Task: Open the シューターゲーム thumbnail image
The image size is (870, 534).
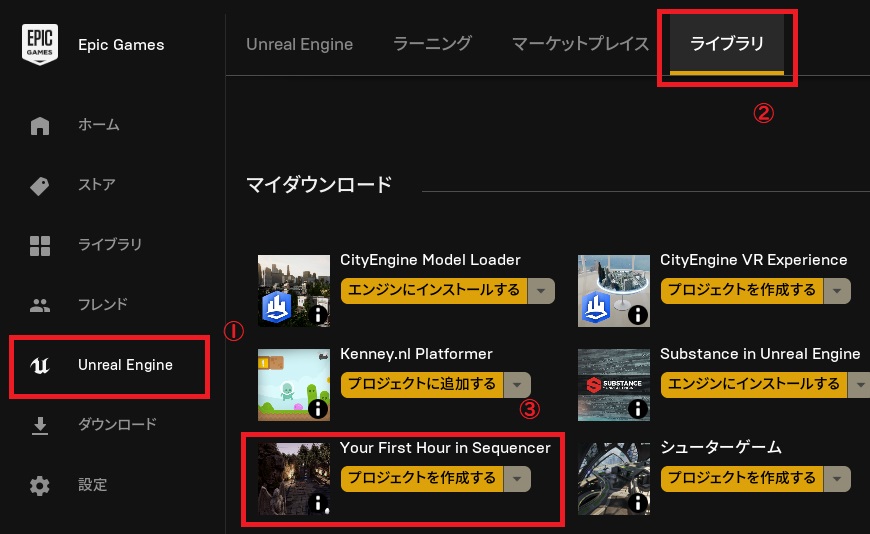Action: pyautogui.click(x=614, y=478)
